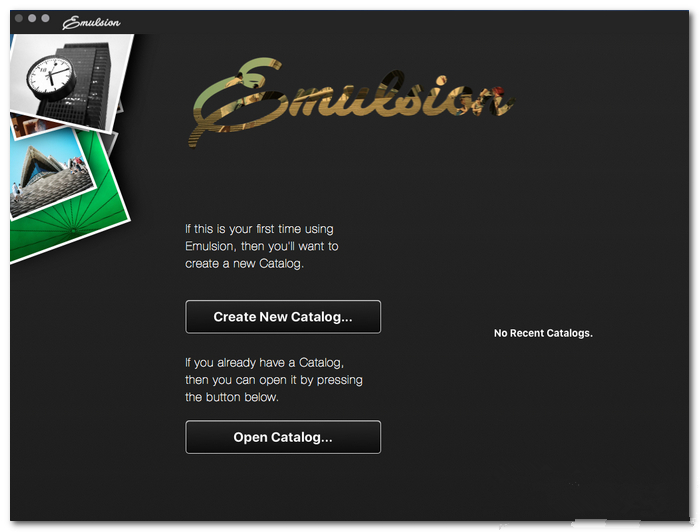Click the Create New Catalog button
700x532 pixels.
click(x=283, y=316)
